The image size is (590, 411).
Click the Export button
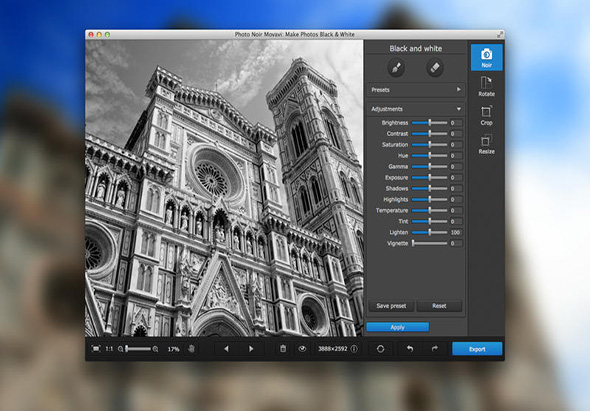tap(477, 349)
